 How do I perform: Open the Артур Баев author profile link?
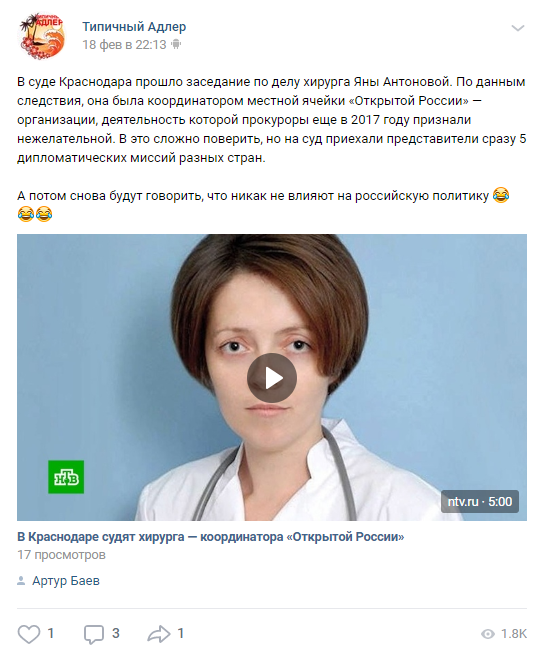pyautogui.click(x=66, y=581)
